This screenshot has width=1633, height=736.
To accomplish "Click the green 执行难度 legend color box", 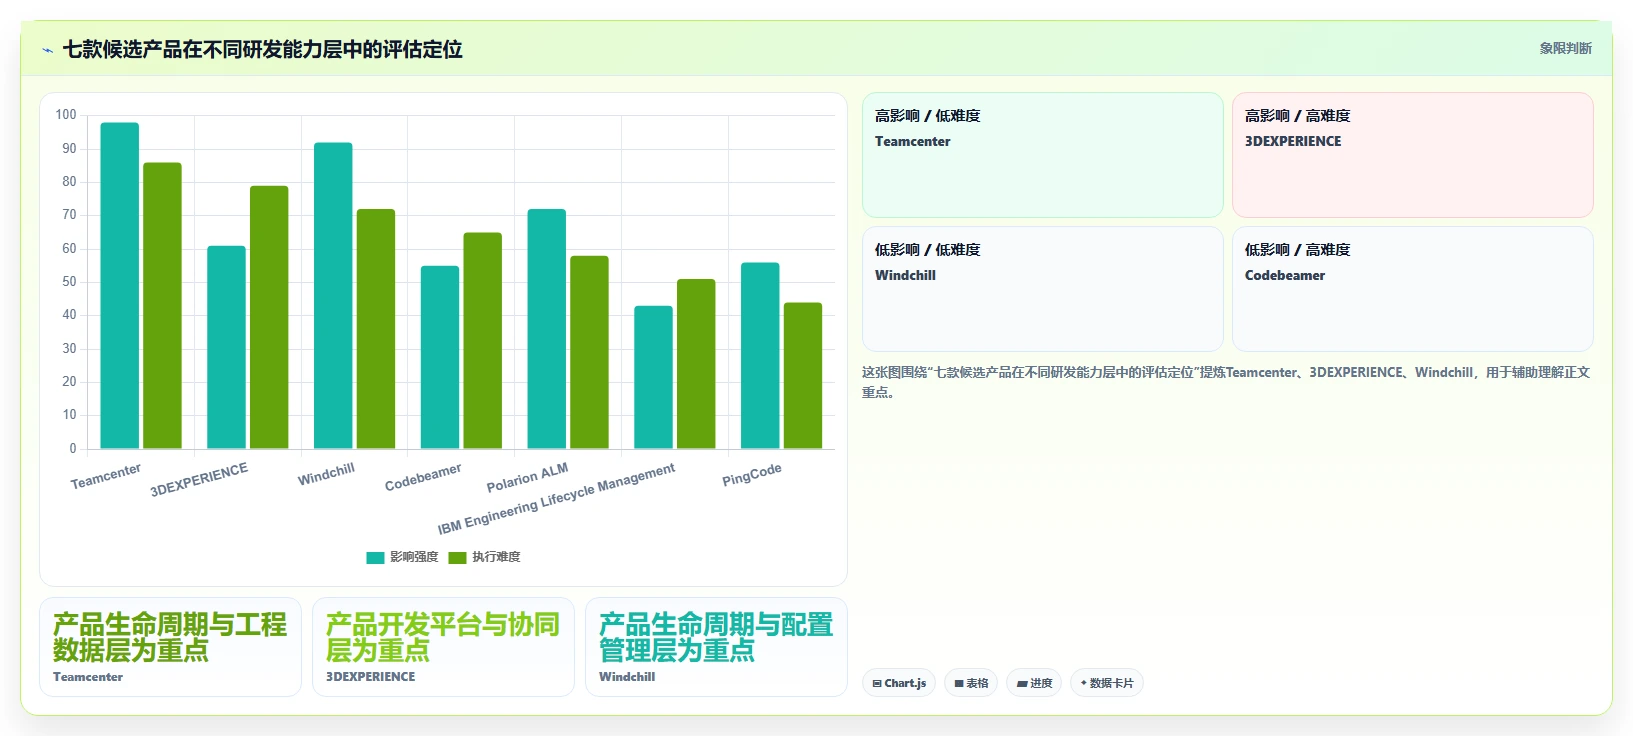I will (457, 558).
